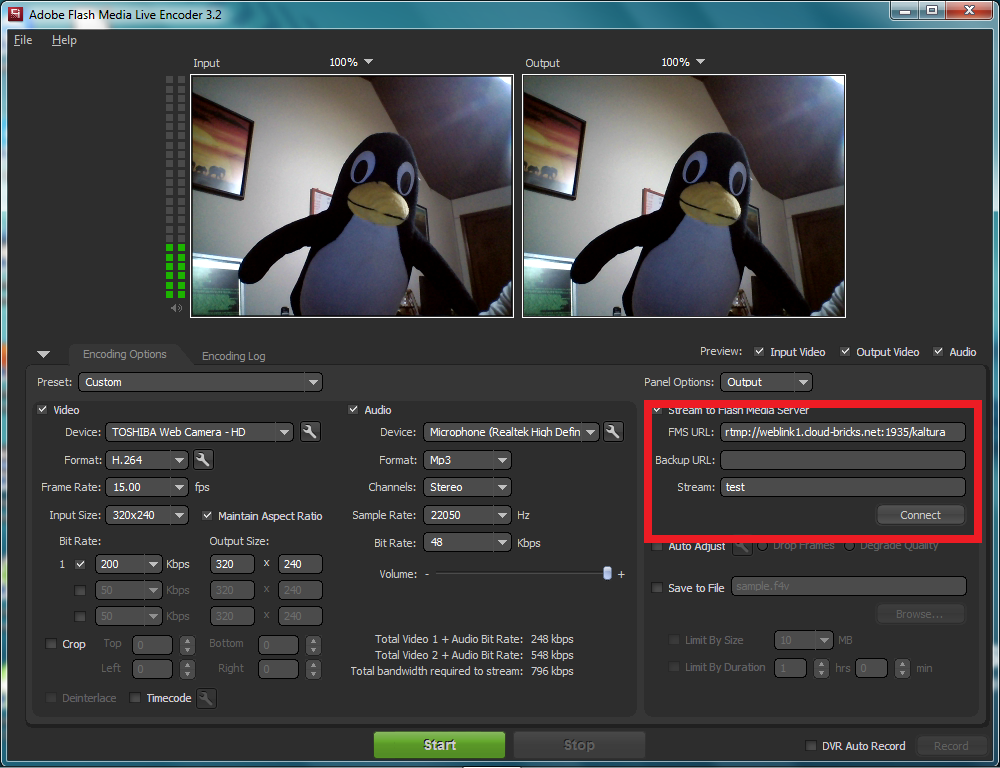Viewport: 1000px width, 768px height.
Task: Open the video Format dropdown
Action: [147, 459]
